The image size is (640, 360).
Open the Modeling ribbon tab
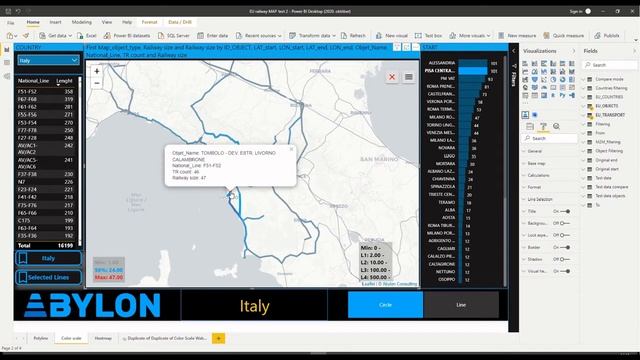tap(82, 22)
